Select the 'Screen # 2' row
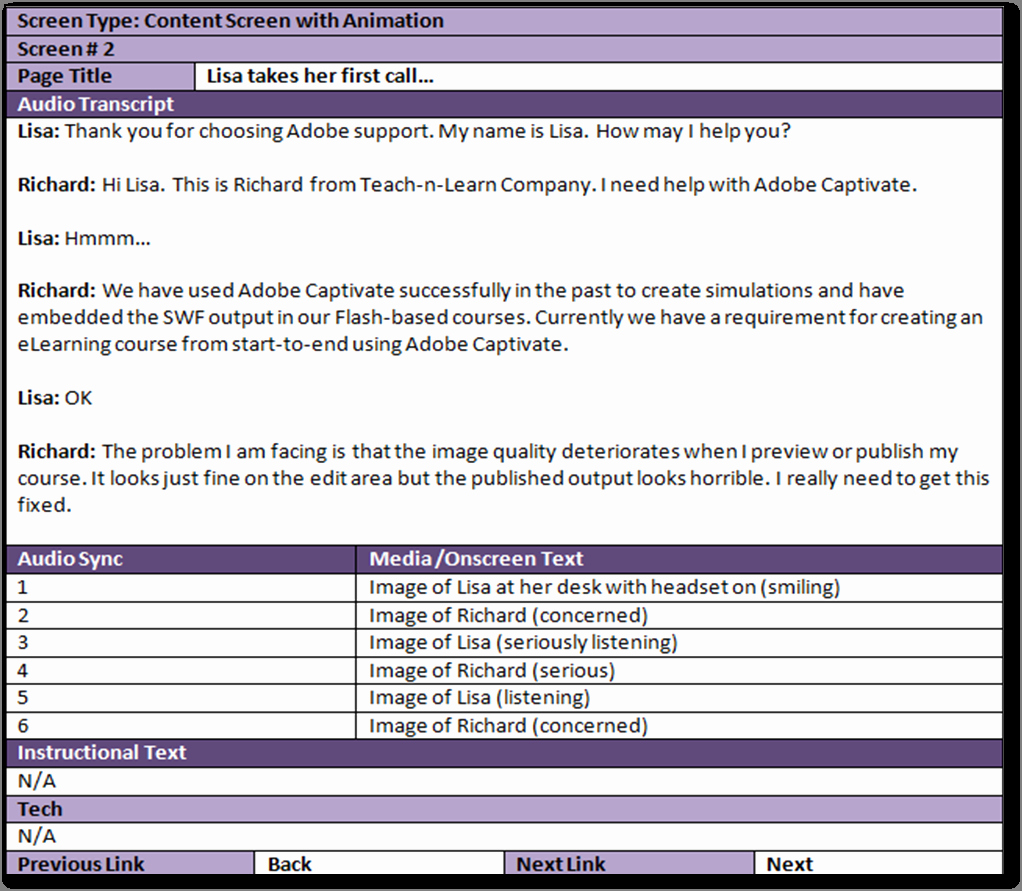Image resolution: width=1022 pixels, height=891 pixels. (x=504, y=49)
